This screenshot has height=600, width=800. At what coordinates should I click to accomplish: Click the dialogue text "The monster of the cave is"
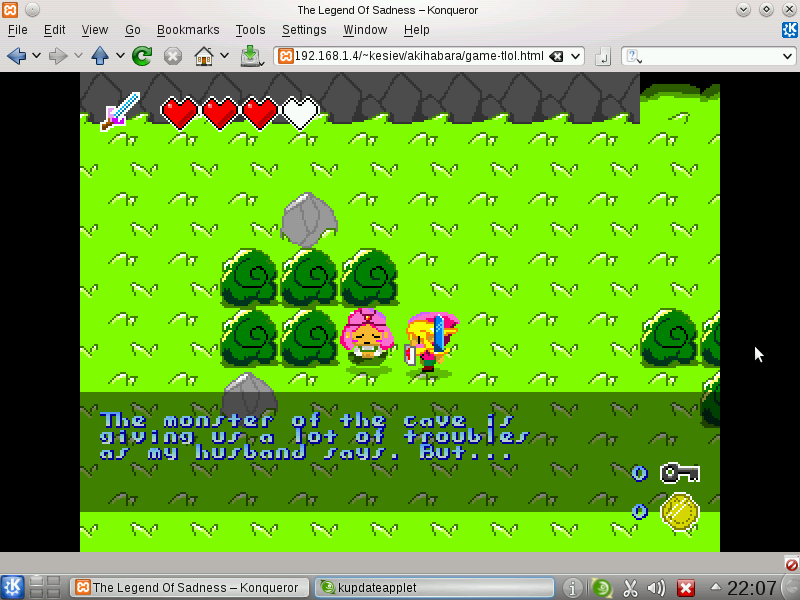[307, 420]
